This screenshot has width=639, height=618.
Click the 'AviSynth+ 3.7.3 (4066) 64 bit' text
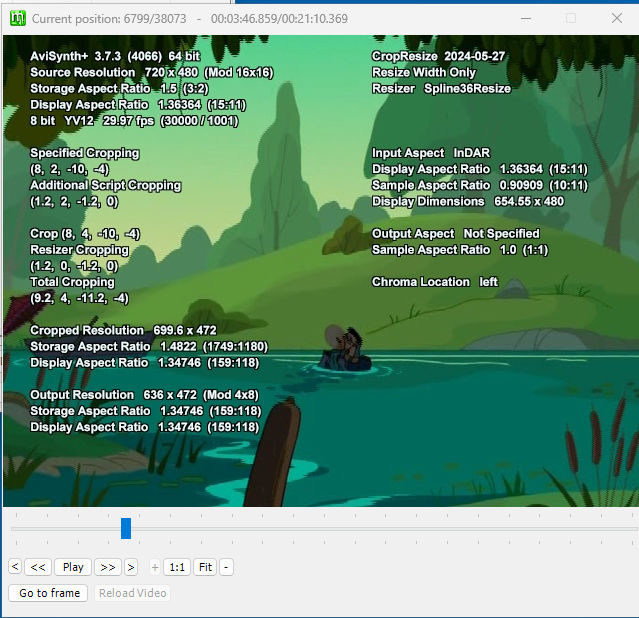pyautogui.click(x=115, y=57)
